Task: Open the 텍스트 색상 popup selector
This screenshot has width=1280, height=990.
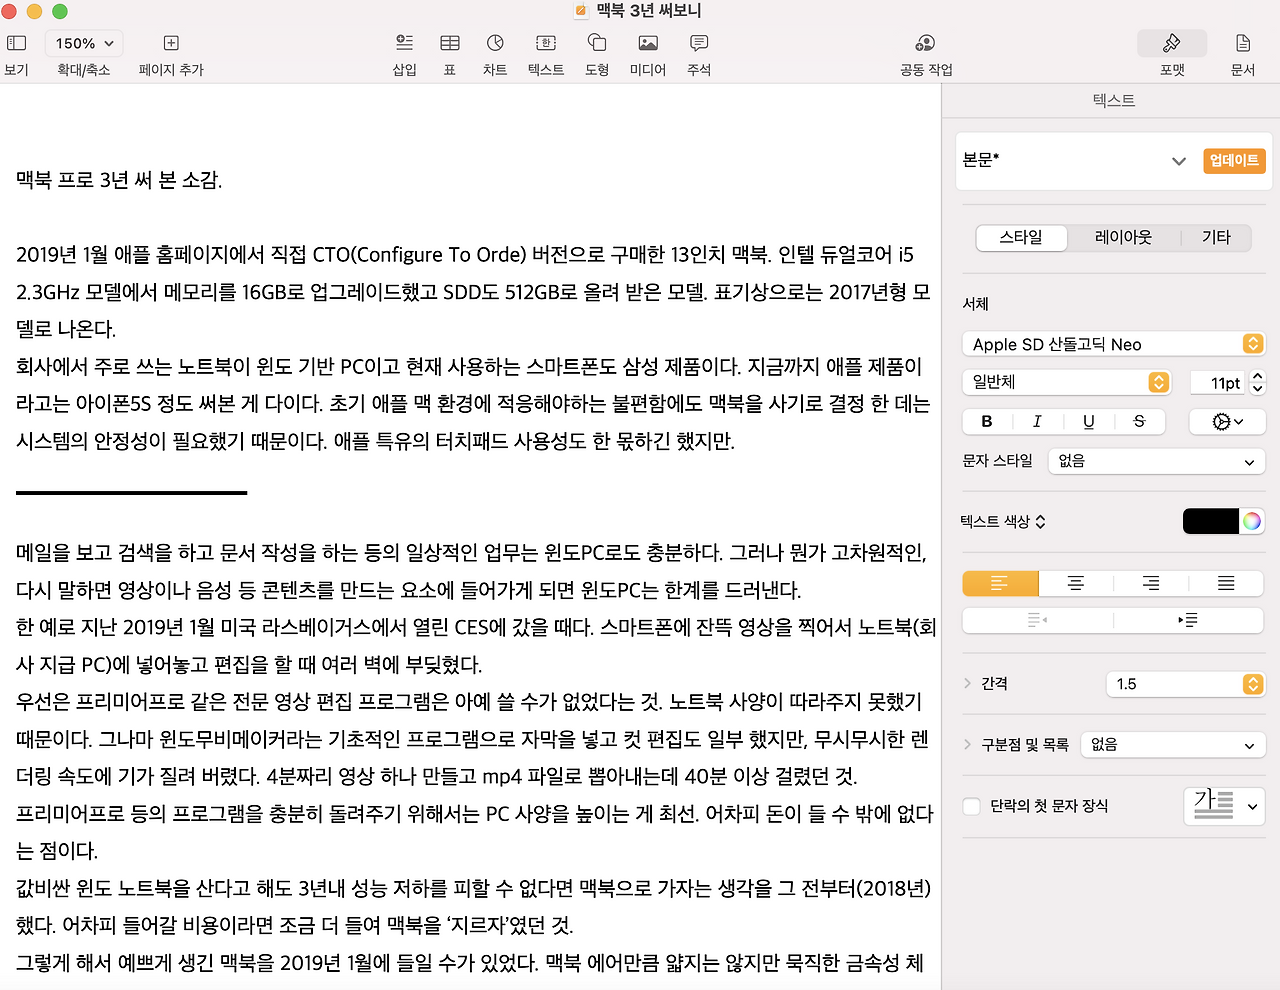Action: (1003, 521)
